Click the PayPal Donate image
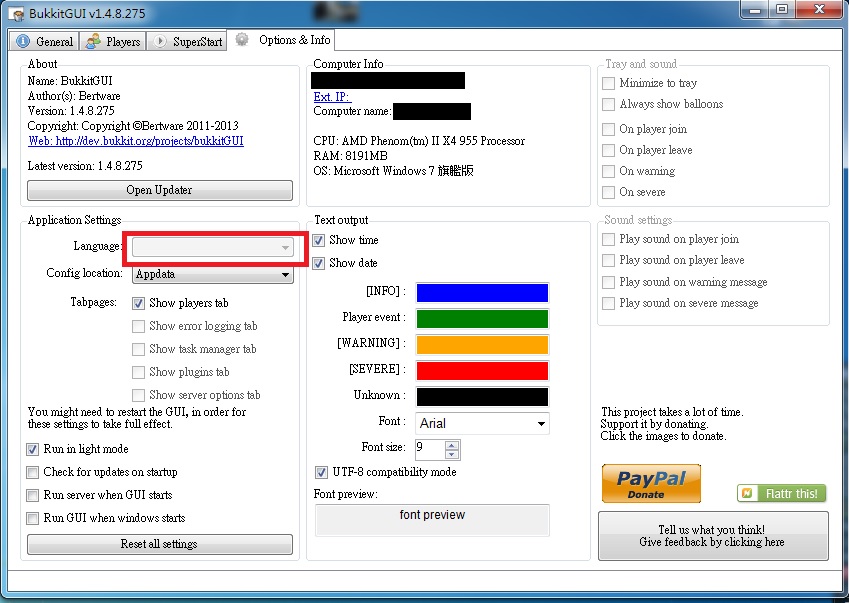 [x=651, y=483]
